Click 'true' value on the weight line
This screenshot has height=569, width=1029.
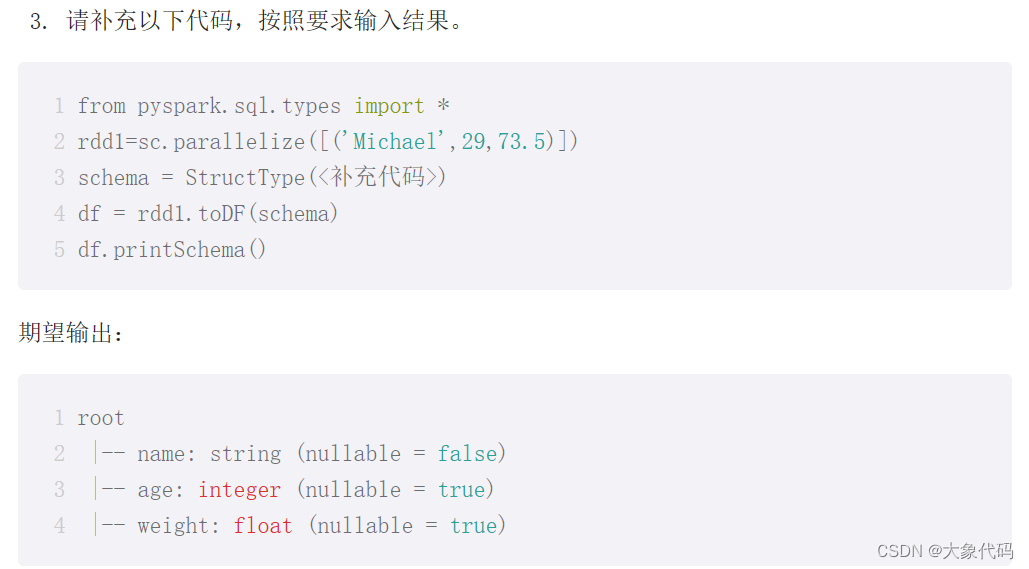point(473,526)
